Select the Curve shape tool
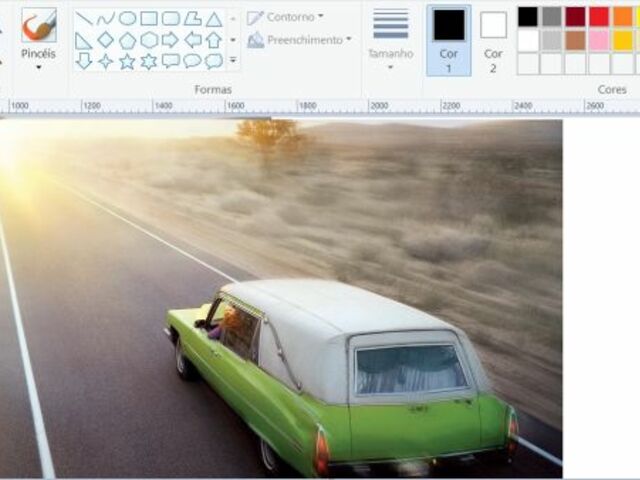Viewport: 640px width, 480px height. click(x=105, y=18)
